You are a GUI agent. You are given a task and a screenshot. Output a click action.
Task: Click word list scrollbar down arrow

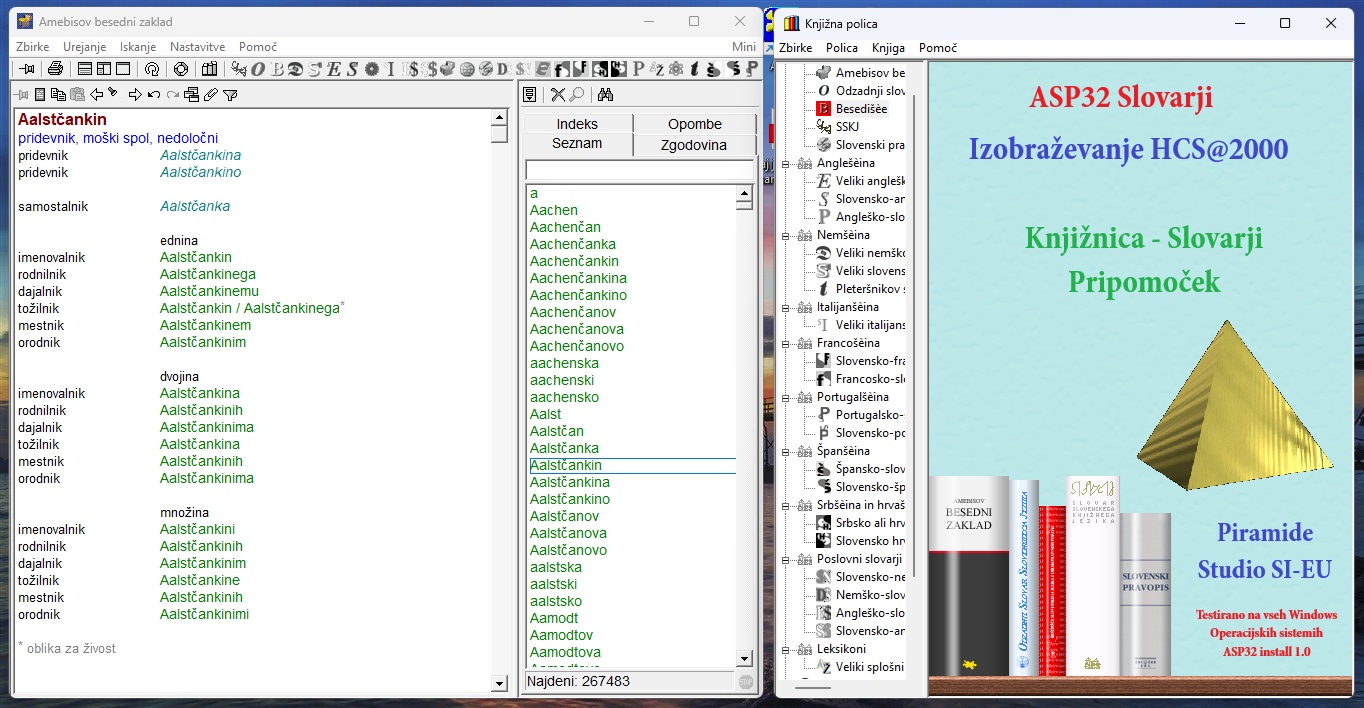744,658
